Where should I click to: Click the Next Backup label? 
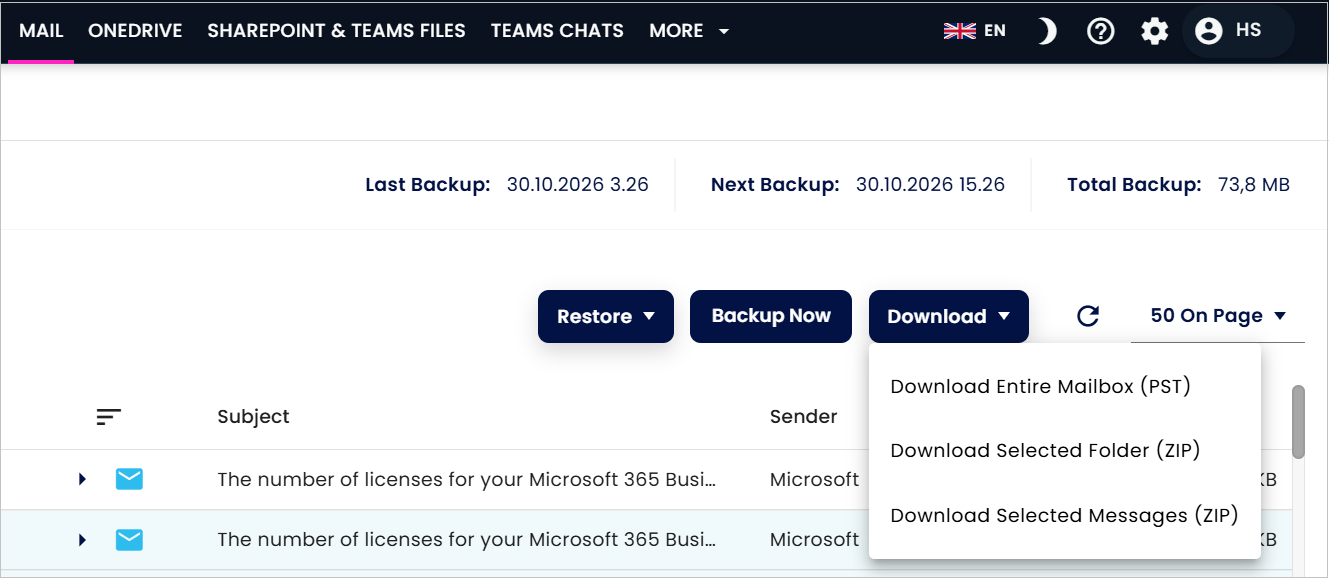coord(775,185)
